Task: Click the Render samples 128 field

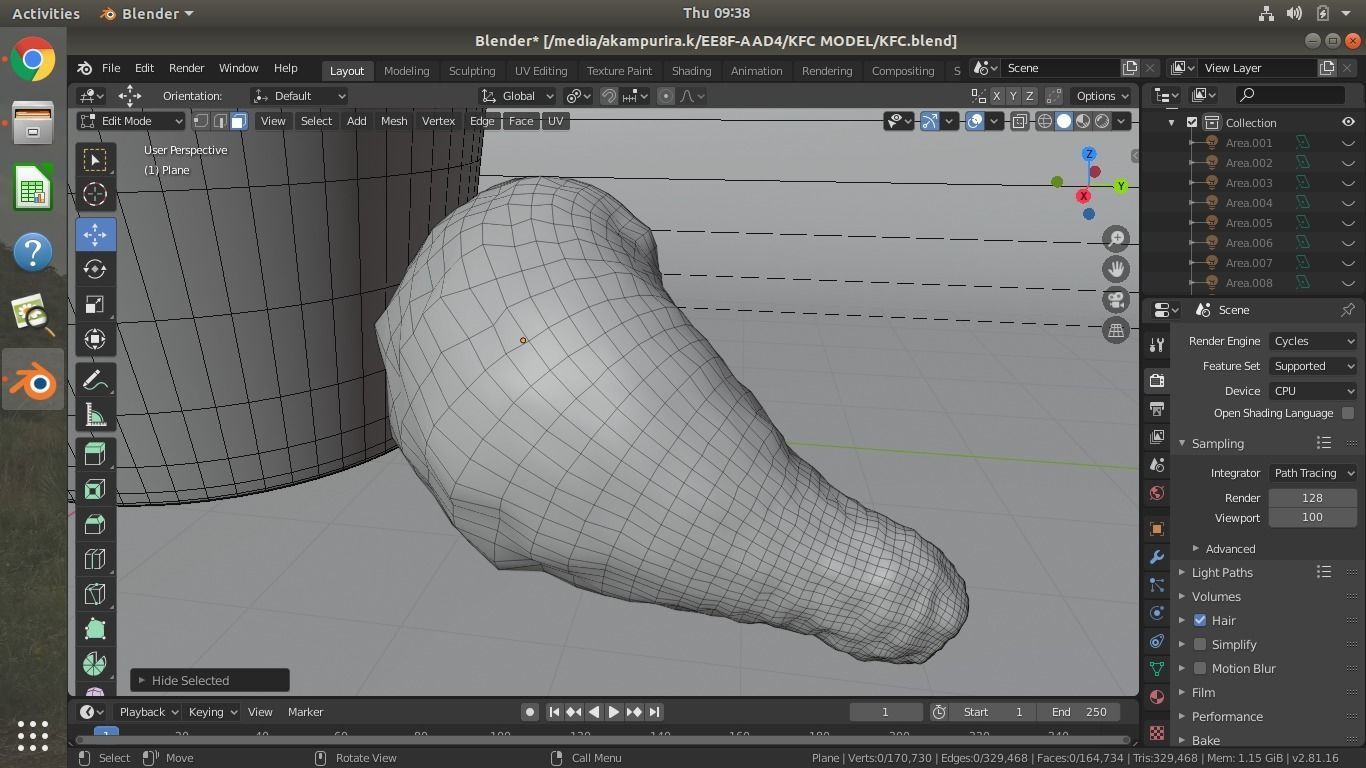Action: click(x=1312, y=498)
